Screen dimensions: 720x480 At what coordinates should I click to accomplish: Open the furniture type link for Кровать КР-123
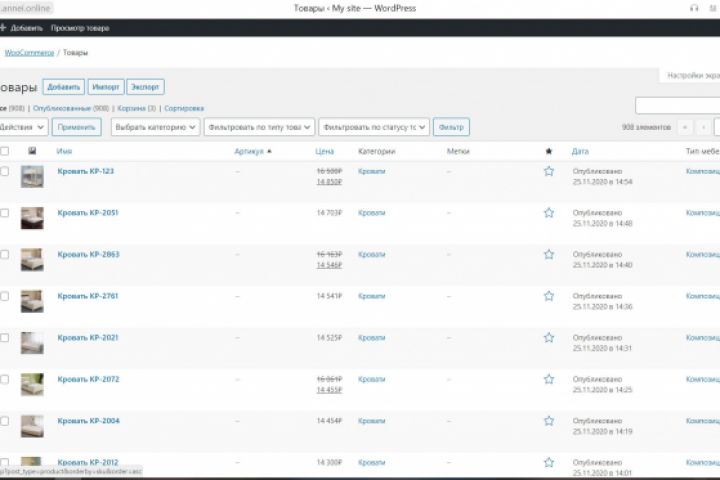[x=703, y=171]
